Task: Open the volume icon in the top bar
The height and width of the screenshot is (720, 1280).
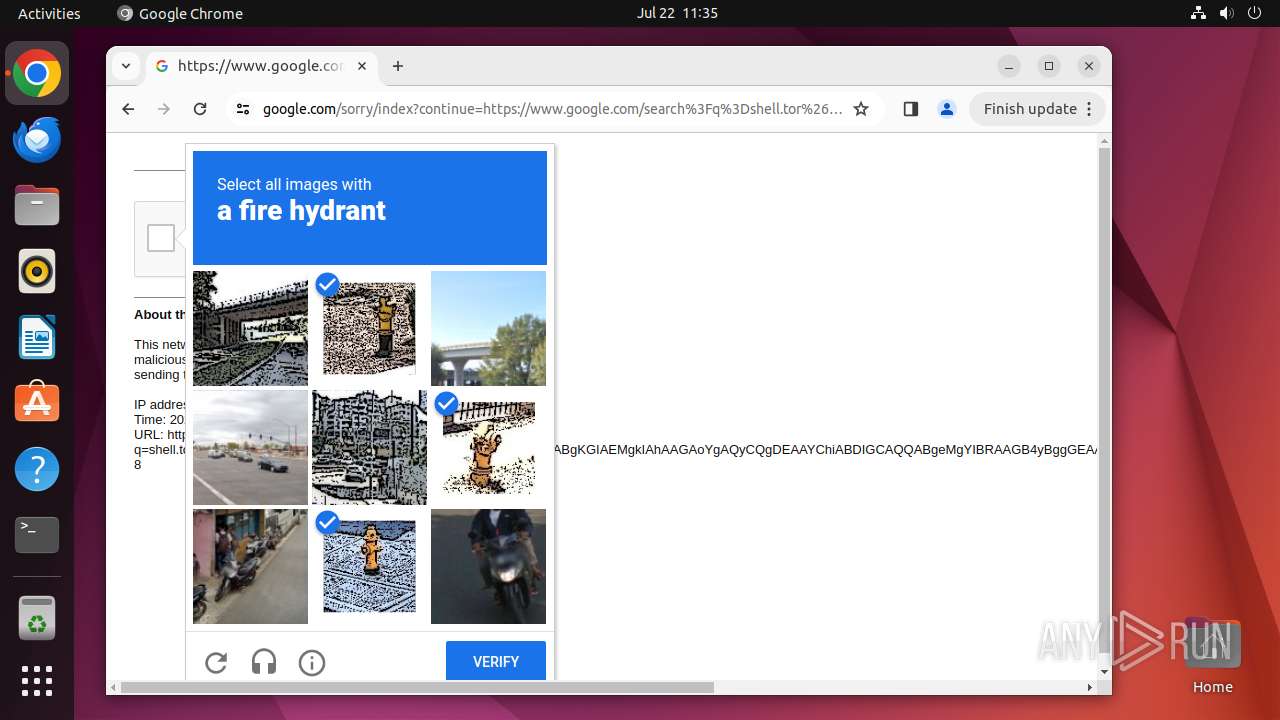Action: [x=1227, y=13]
